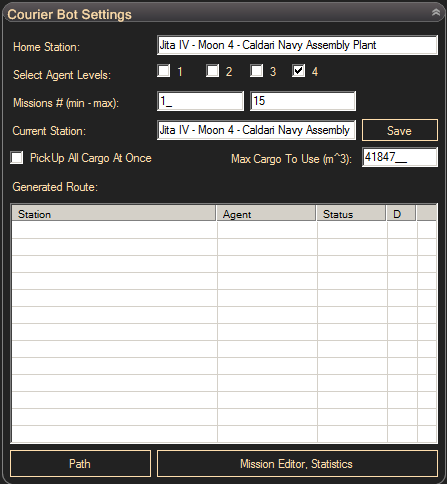Toggle PickUp All Cargo At Once
This screenshot has width=447, height=484.
click(x=17, y=158)
